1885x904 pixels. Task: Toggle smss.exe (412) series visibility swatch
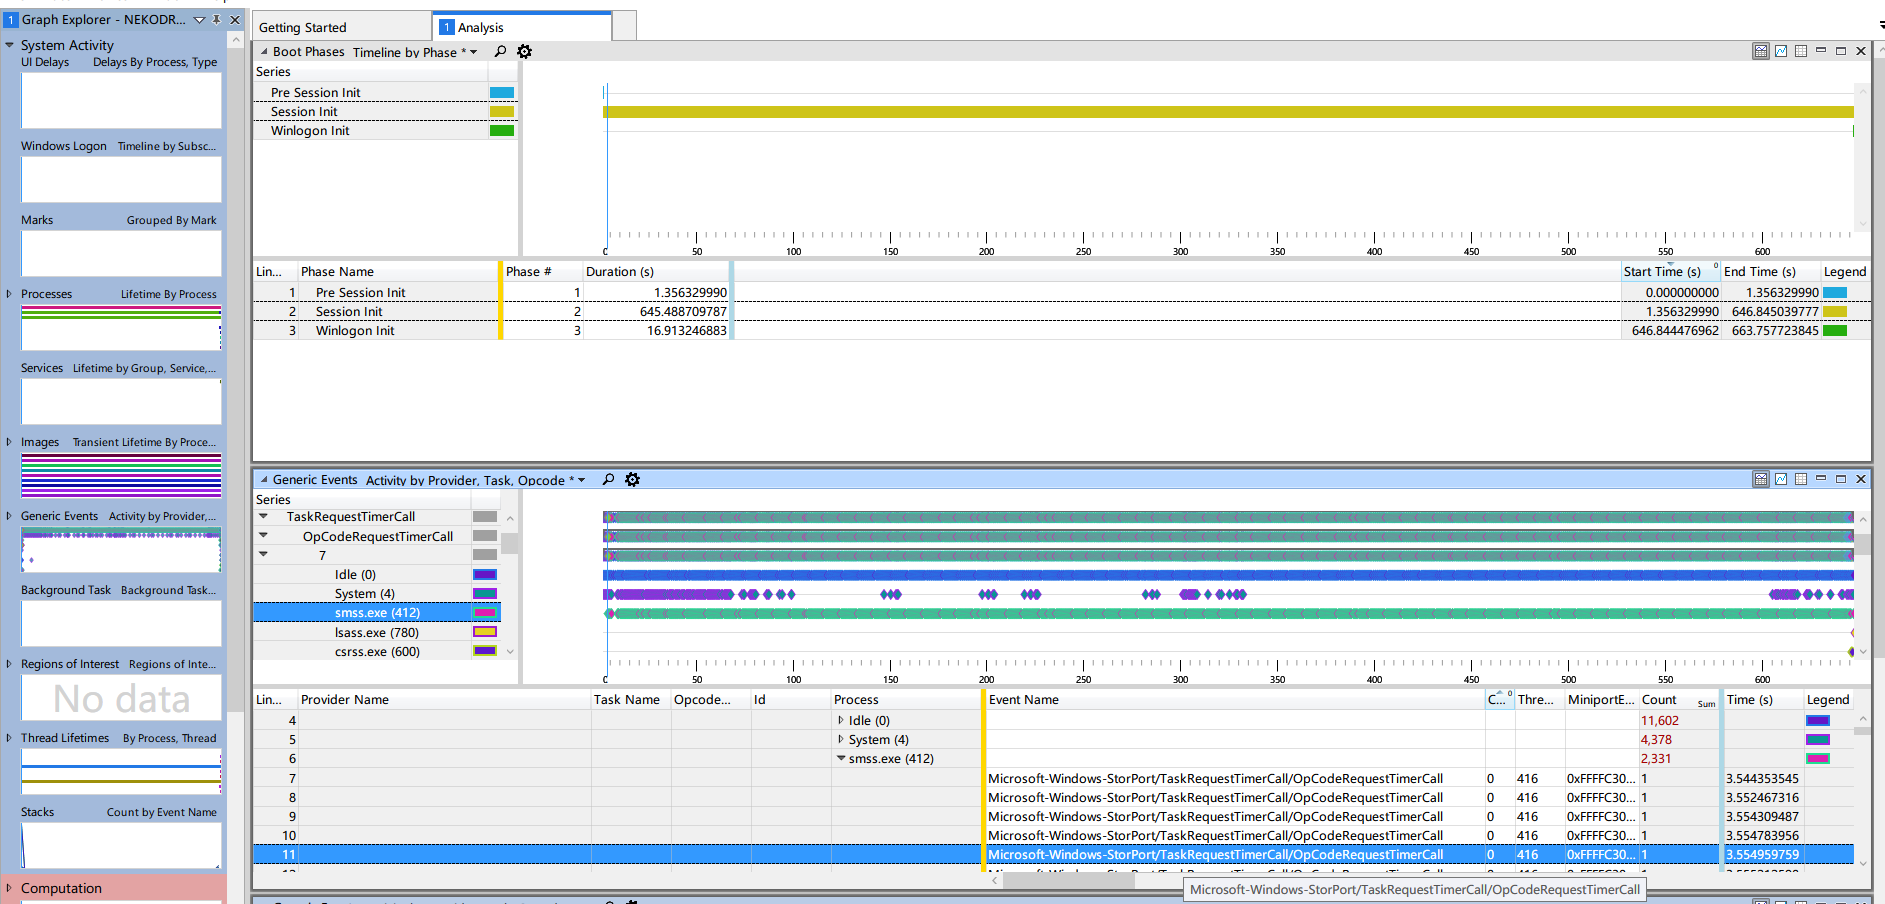pyautogui.click(x=485, y=612)
